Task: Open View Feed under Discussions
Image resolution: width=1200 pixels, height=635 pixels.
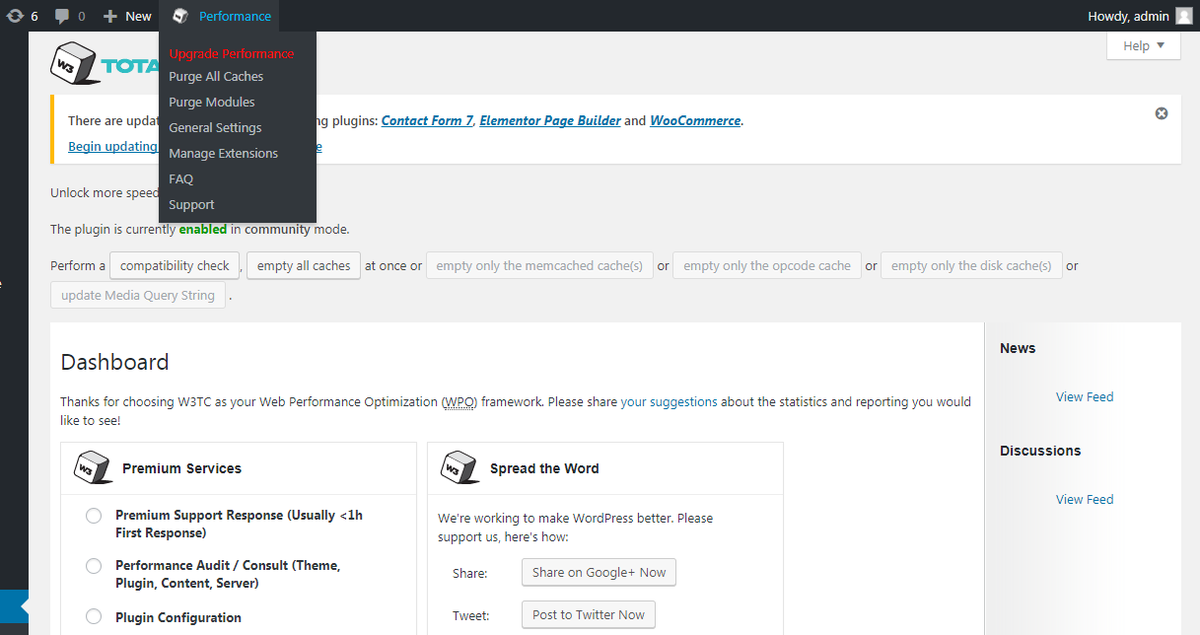Action: point(1084,499)
